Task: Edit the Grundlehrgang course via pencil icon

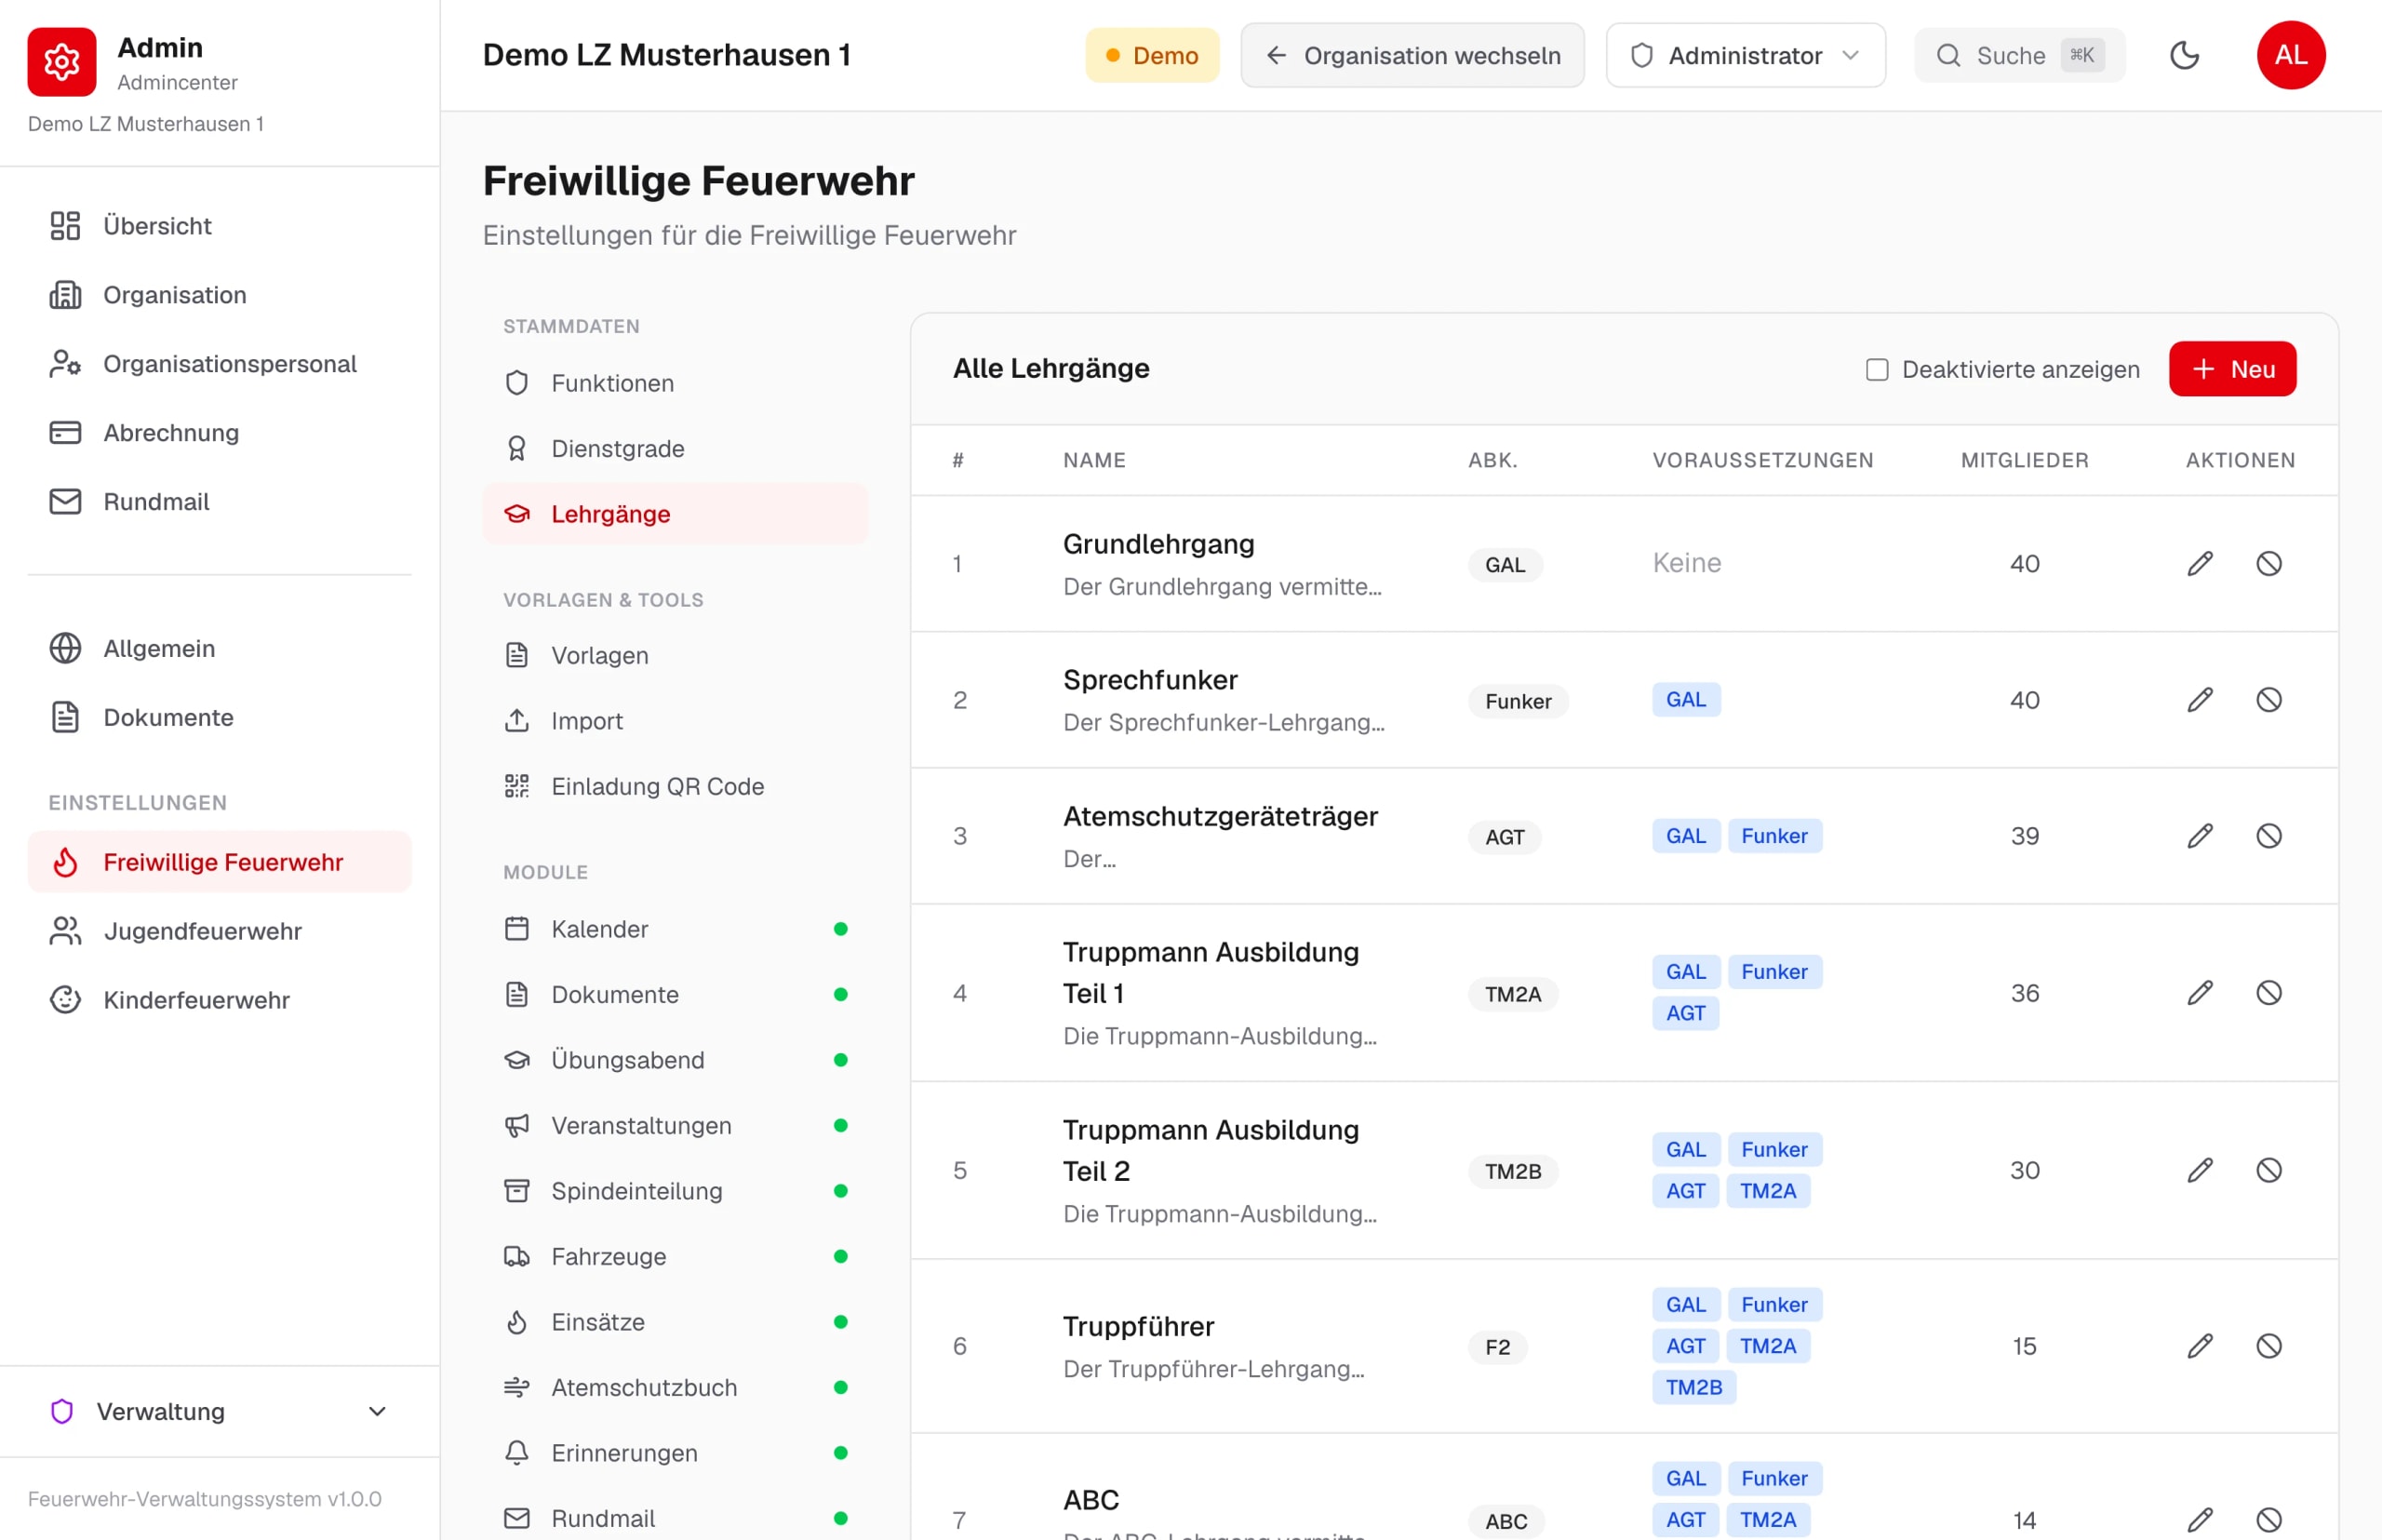Action: tap(2199, 563)
